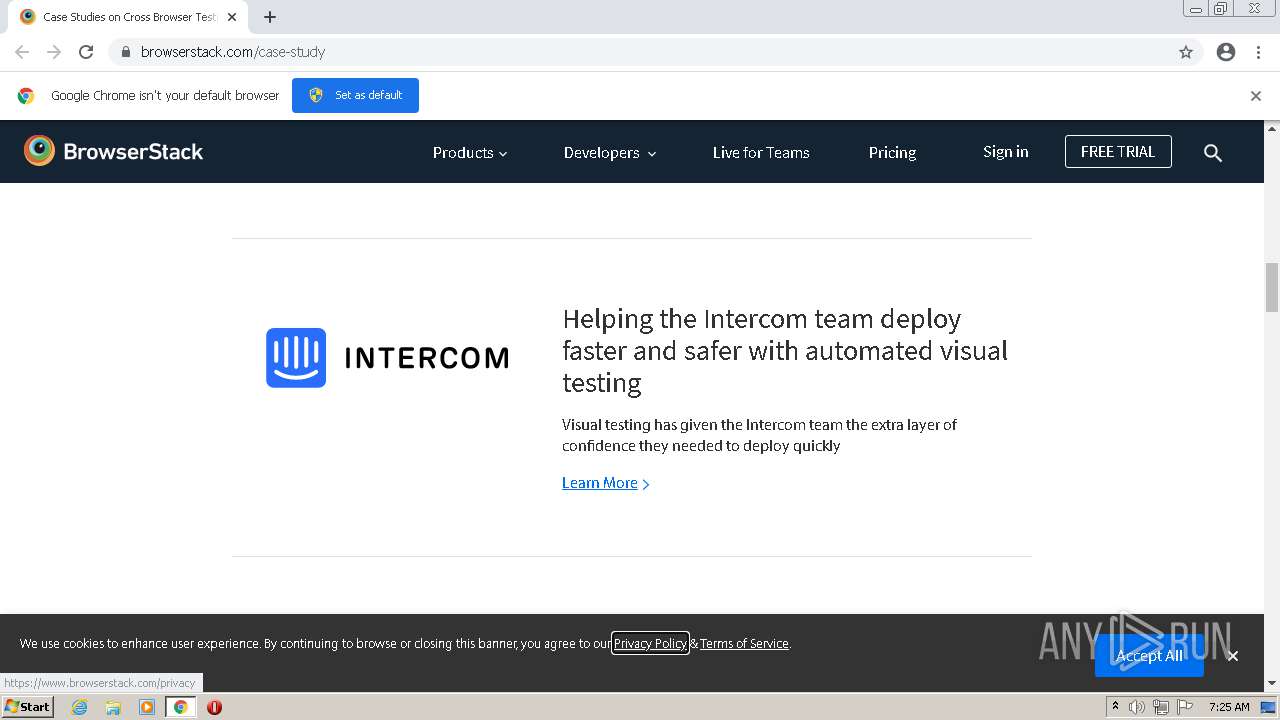The height and width of the screenshot is (720, 1280).
Task: Reload the page with the refresh icon
Action: click(x=86, y=52)
